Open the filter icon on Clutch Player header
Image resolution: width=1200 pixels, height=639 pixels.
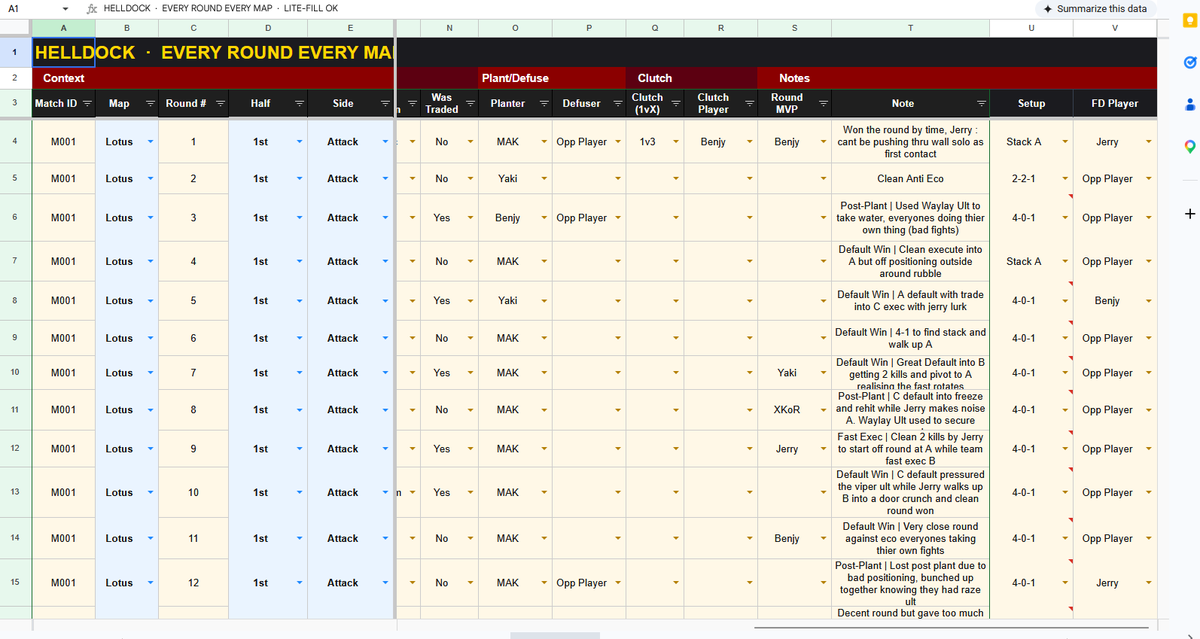748,103
